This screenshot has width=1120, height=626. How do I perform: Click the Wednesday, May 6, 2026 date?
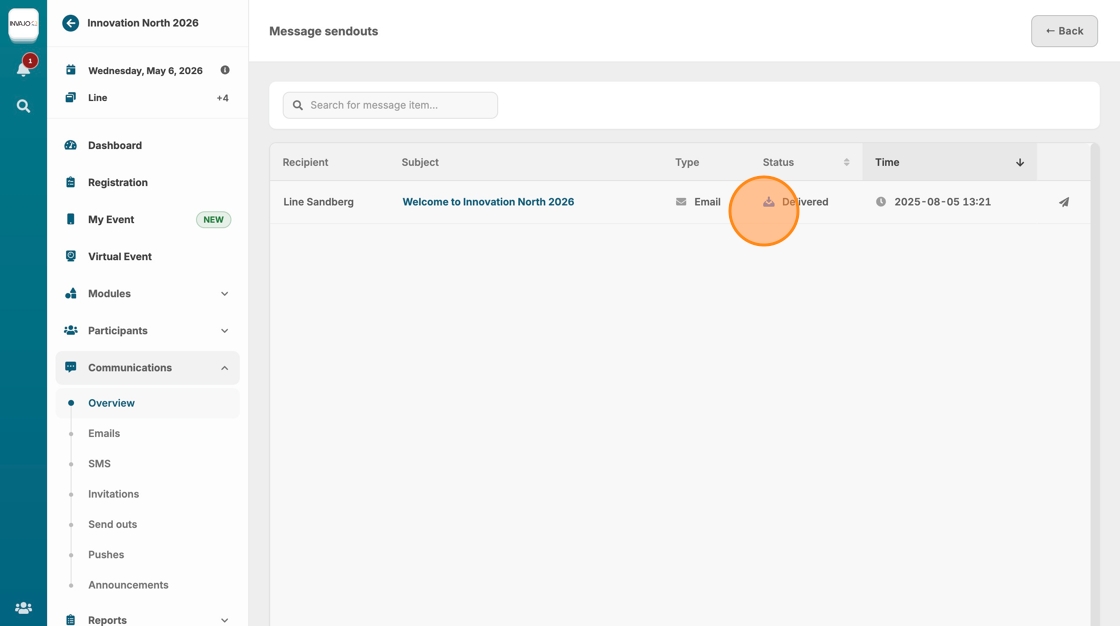(x=145, y=70)
